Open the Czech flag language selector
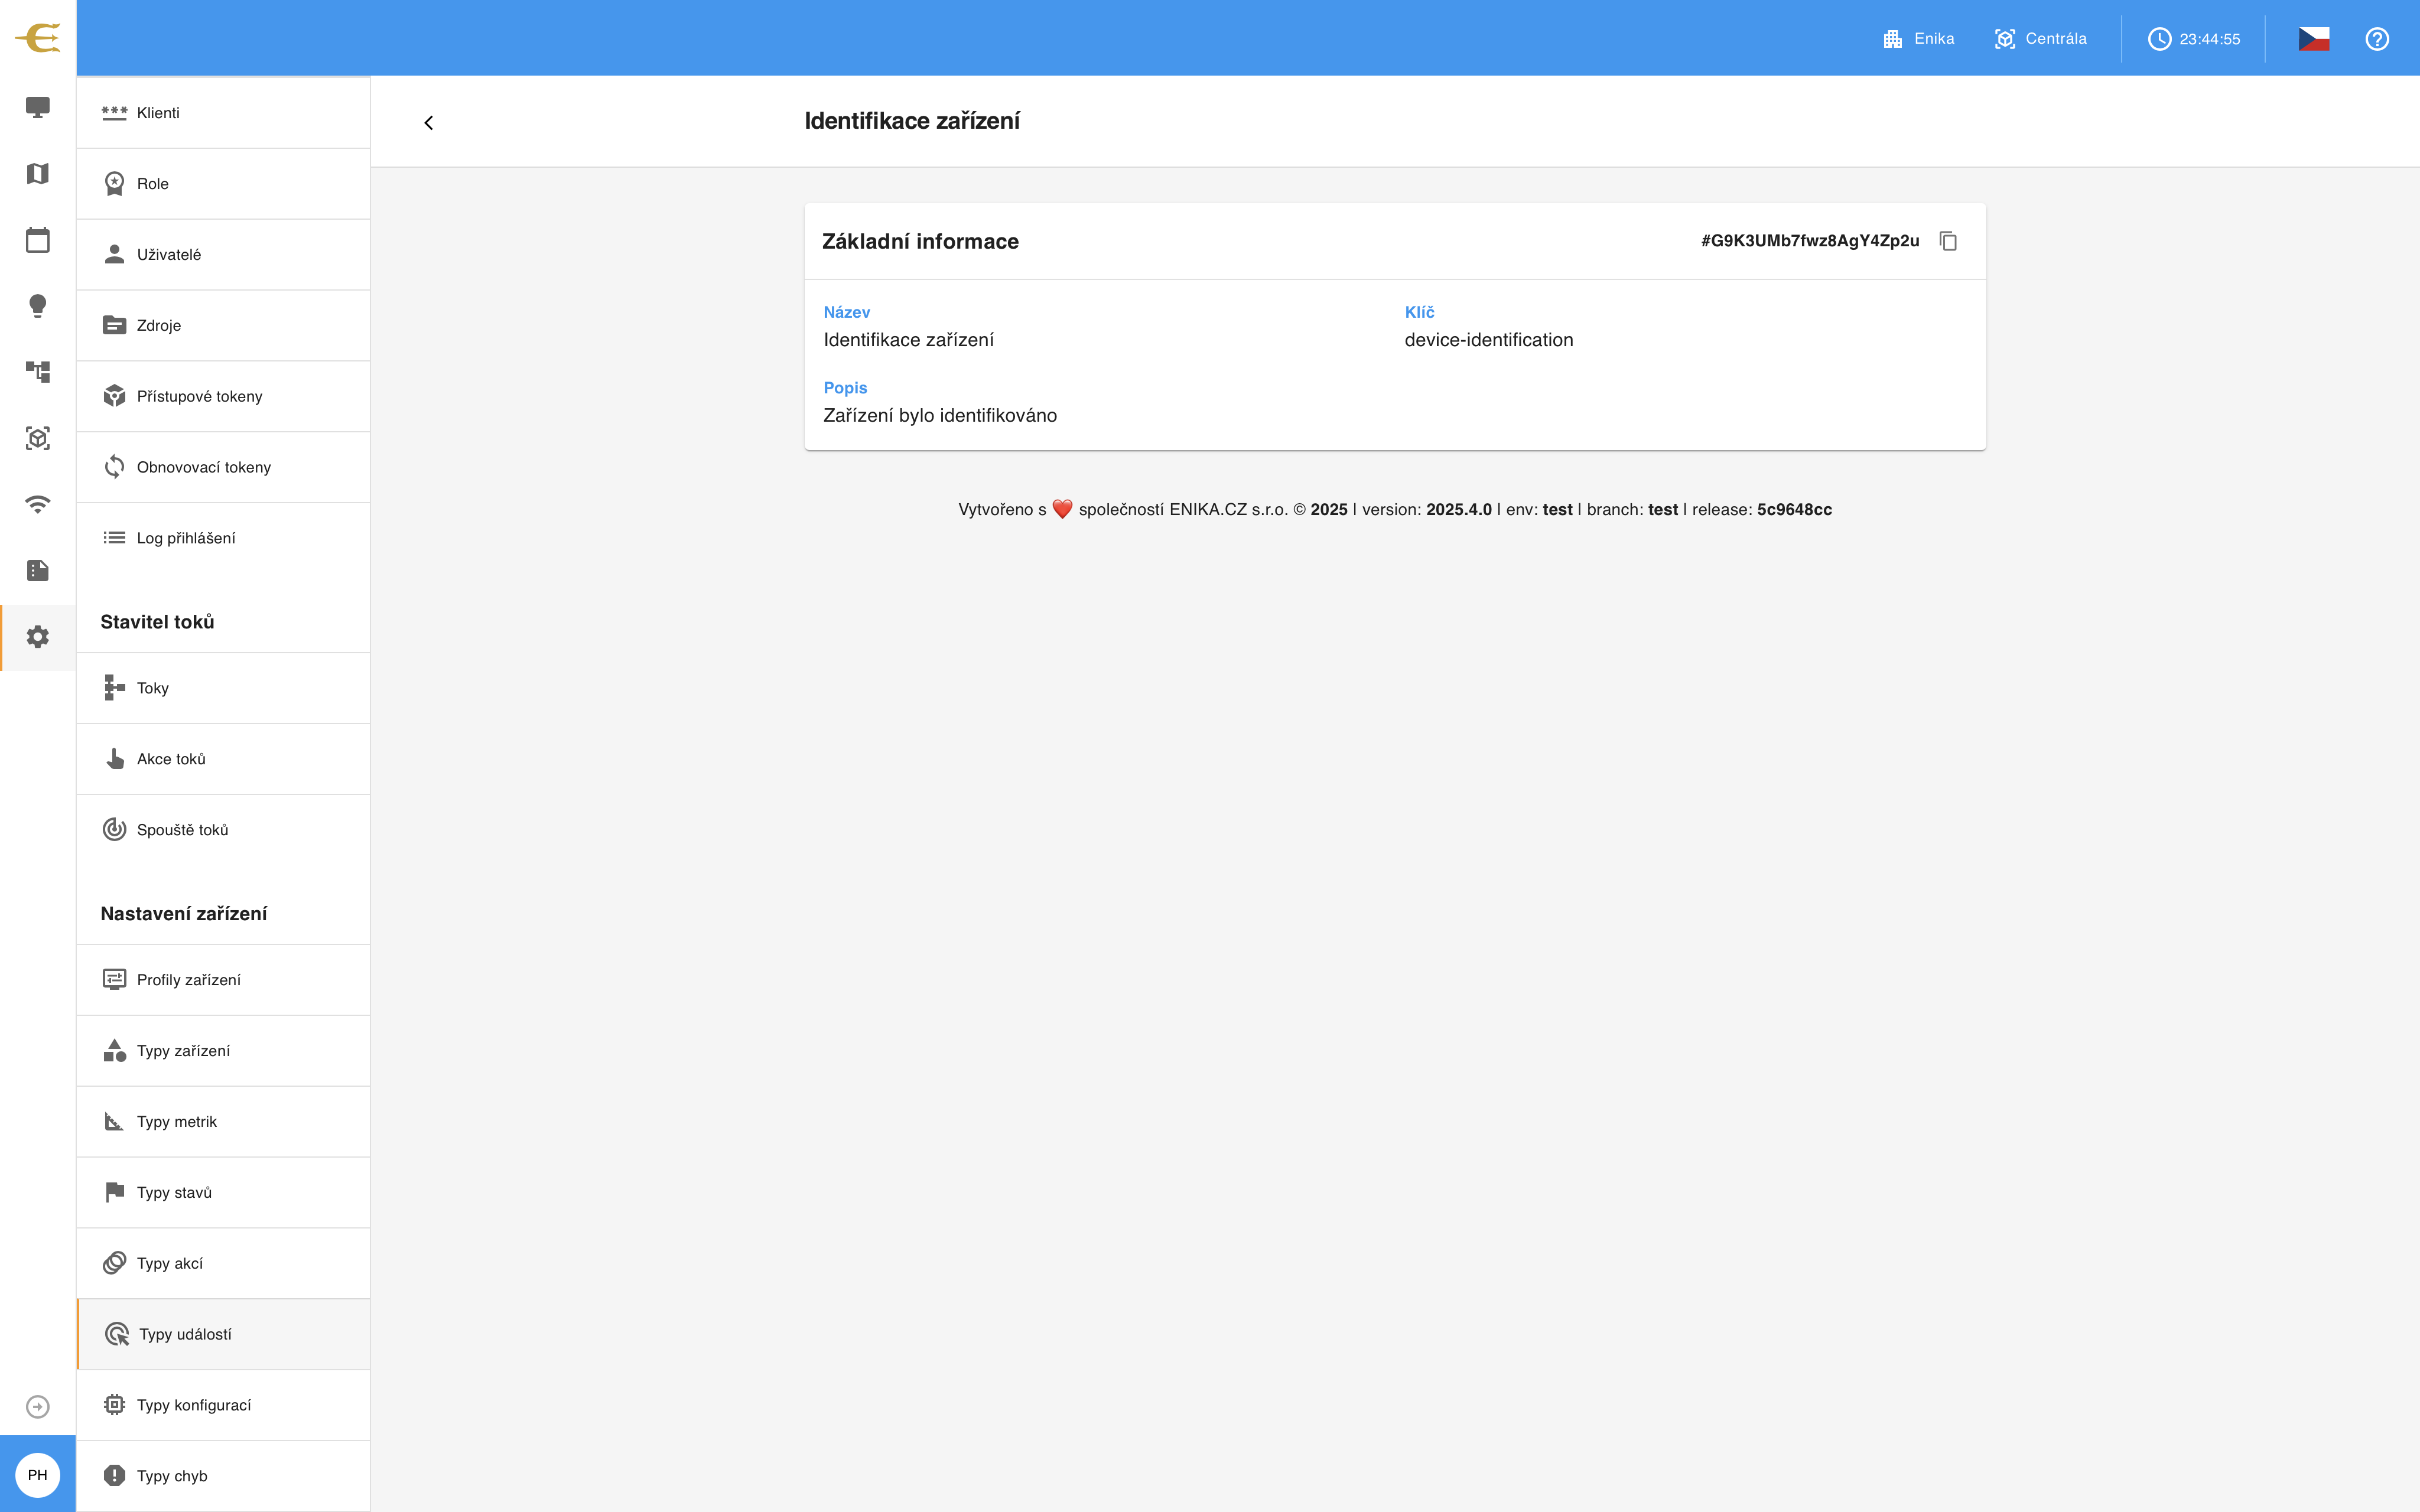The image size is (2420, 1512). [2314, 38]
